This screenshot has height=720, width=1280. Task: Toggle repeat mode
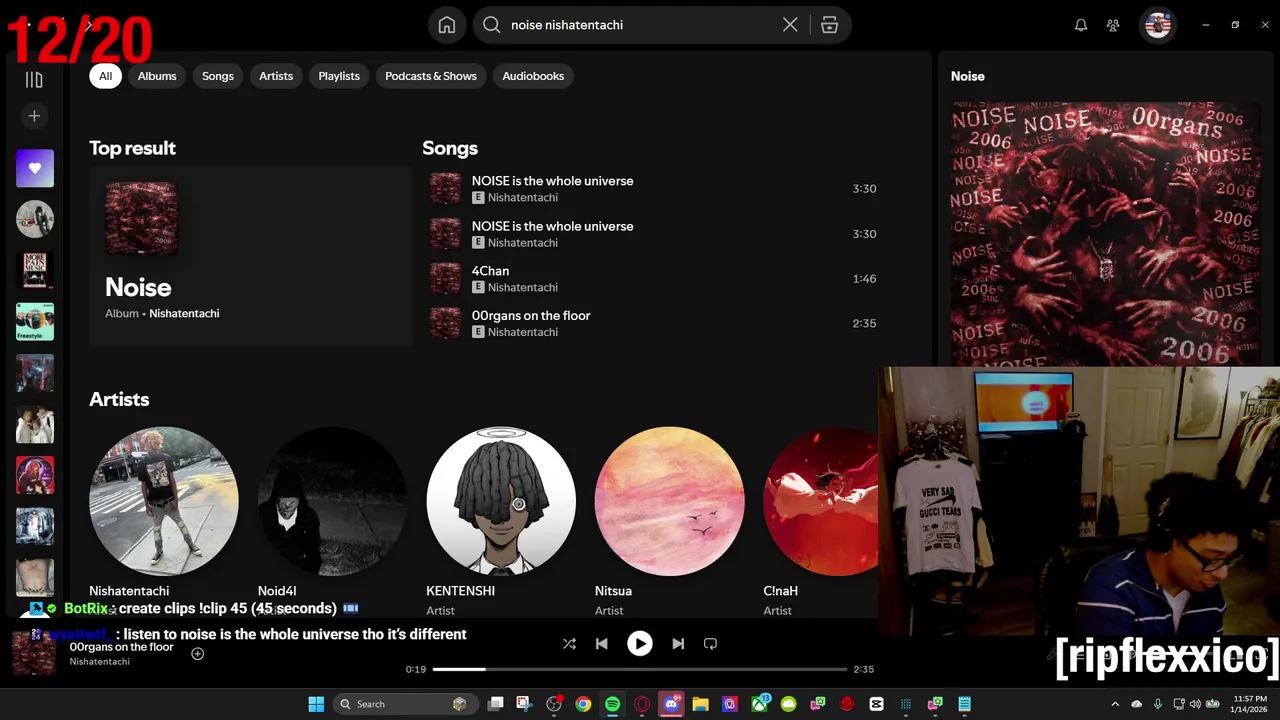tap(710, 644)
